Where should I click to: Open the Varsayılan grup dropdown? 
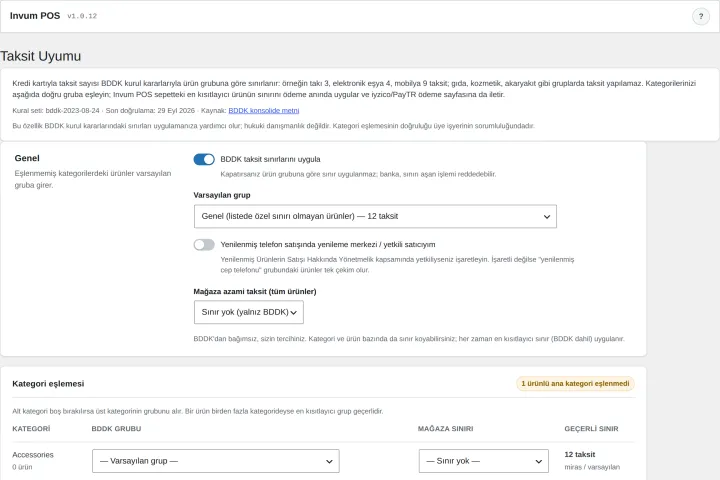[x=375, y=216]
